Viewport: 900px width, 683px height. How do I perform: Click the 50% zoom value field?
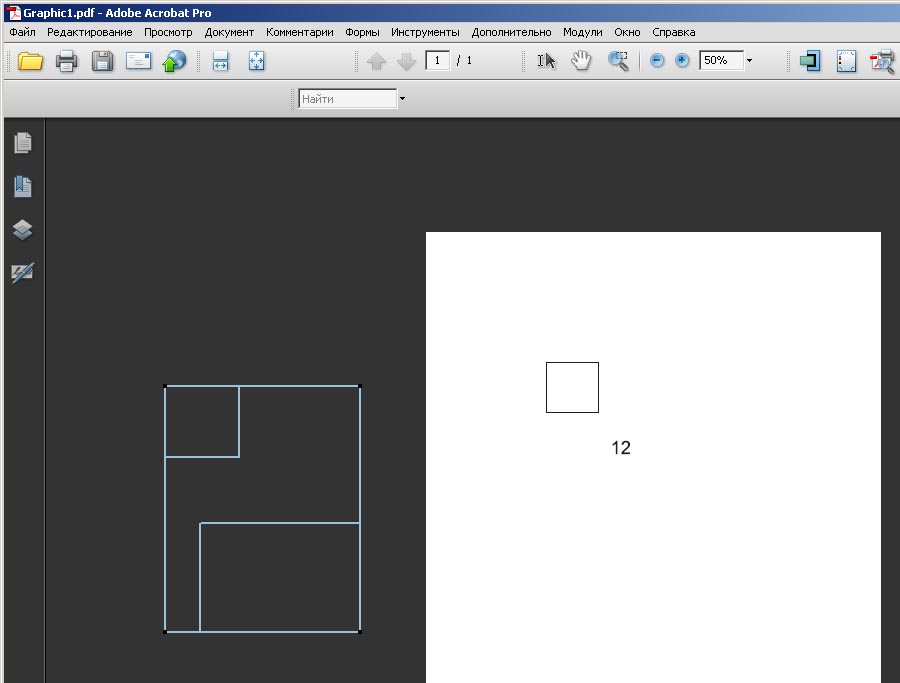(721, 60)
